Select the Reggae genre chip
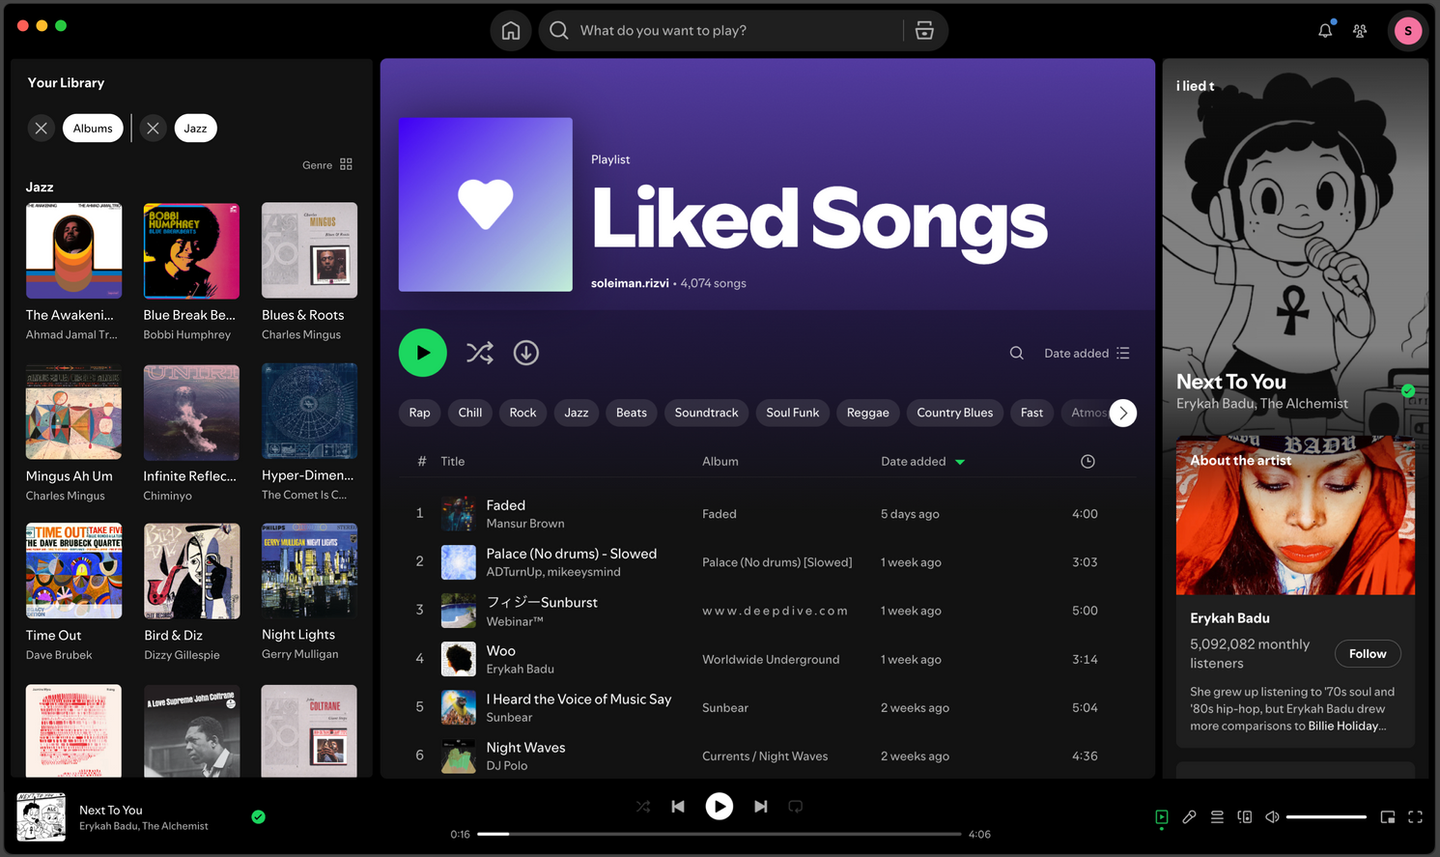This screenshot has height=857, width=1440. (x=868, y=412)
